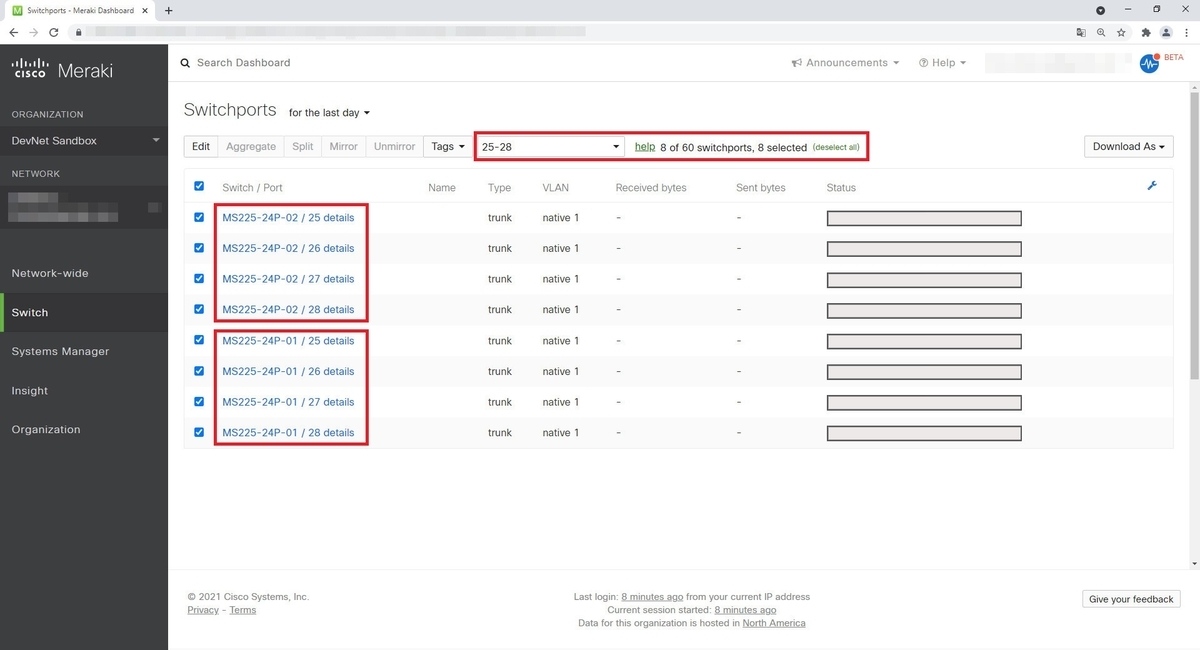Open the Download As dropdown

(x=1128, y=146)
